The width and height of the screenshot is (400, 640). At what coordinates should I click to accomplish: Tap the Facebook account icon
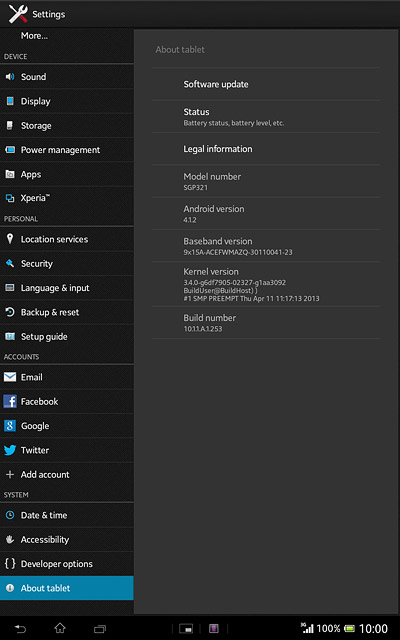pyautogui.click(x=10, y=401)
